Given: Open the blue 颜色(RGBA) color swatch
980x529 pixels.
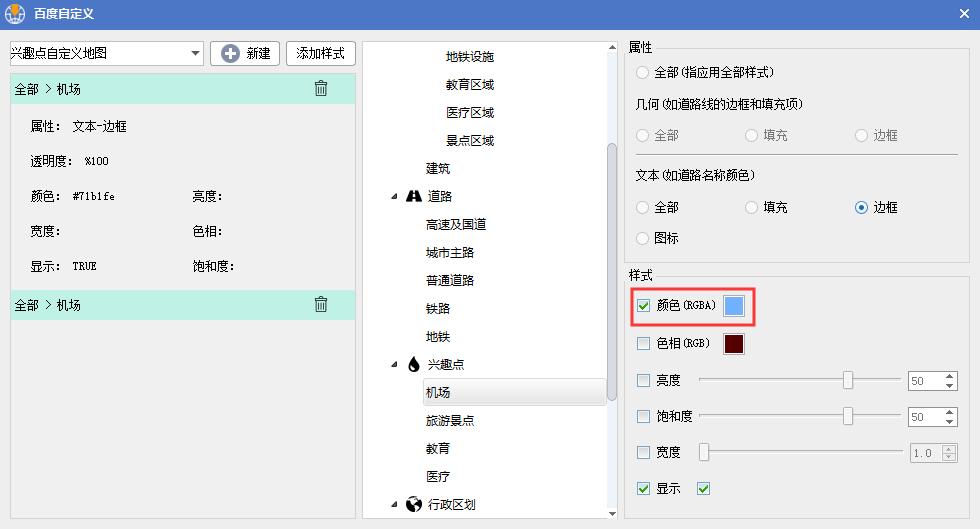Looking at the screenshot, I should (x=734, y=306).
